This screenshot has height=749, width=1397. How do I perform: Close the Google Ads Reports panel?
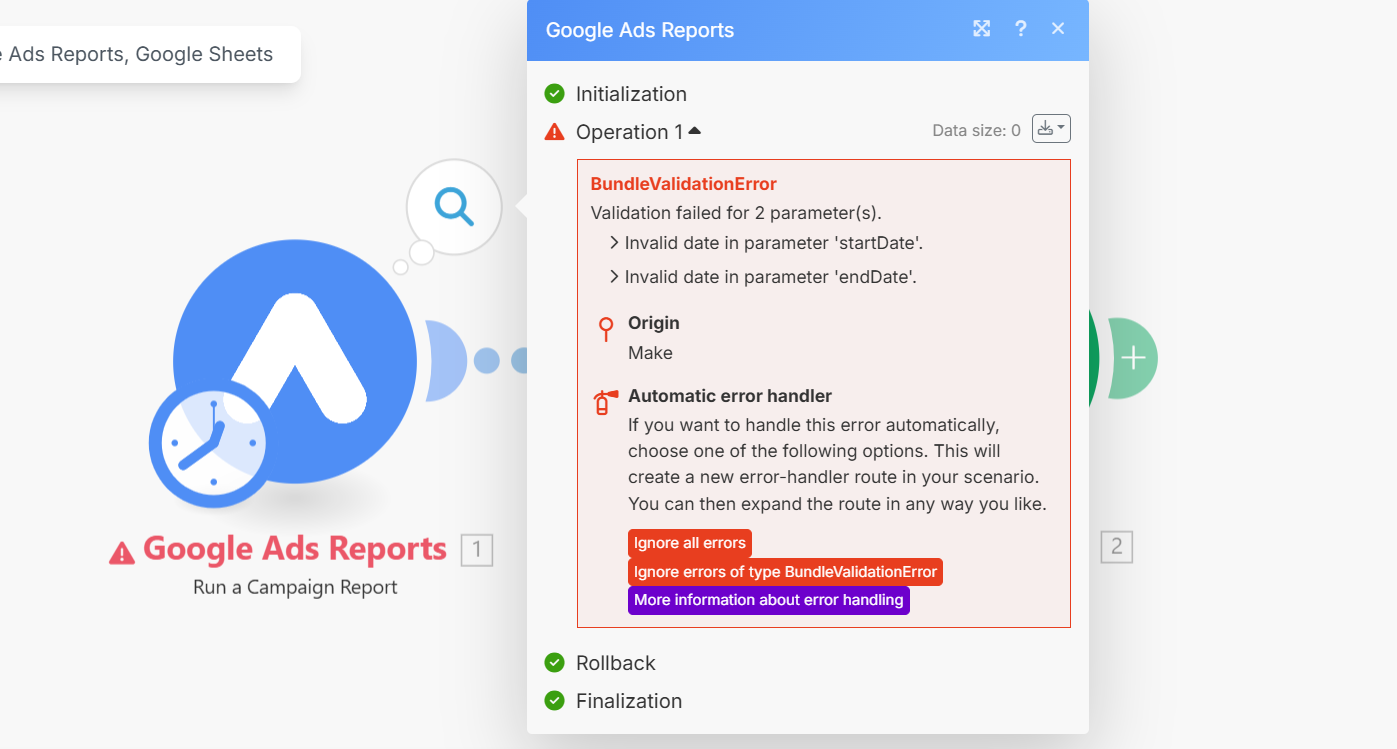click(1058, 29)
